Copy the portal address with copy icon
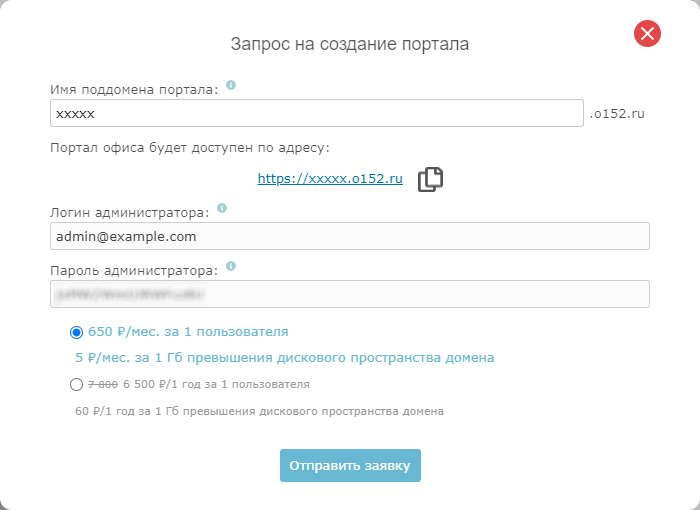Image resolution: width=700 pixels, height=510 pixels. click(x=430, y=179)
